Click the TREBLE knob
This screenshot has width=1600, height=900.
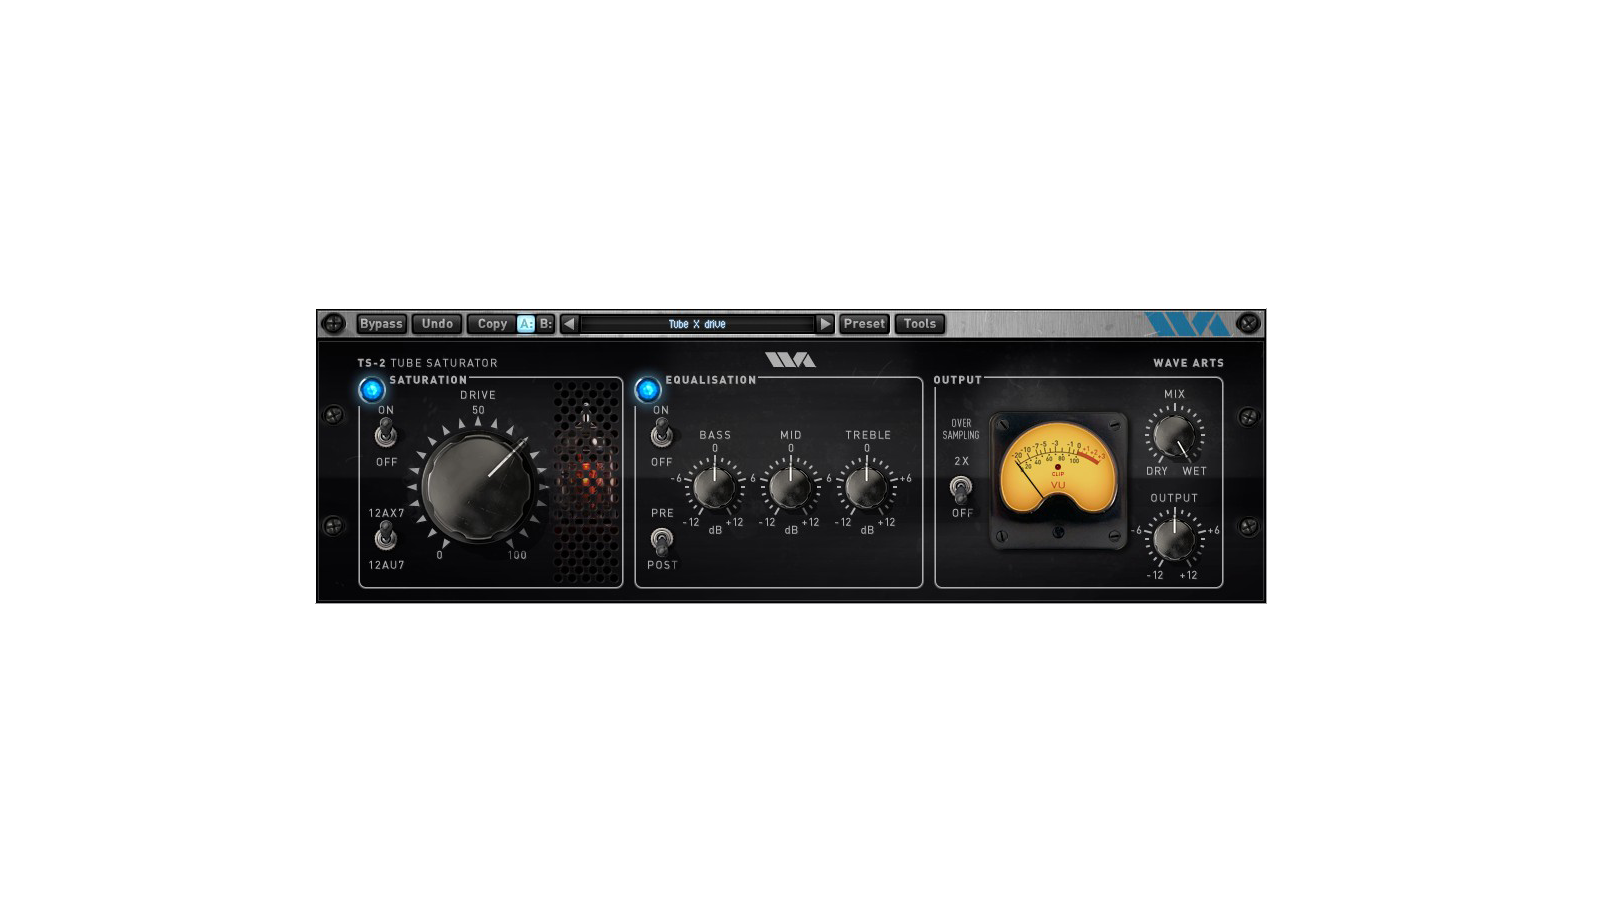(x=867, y=487)
